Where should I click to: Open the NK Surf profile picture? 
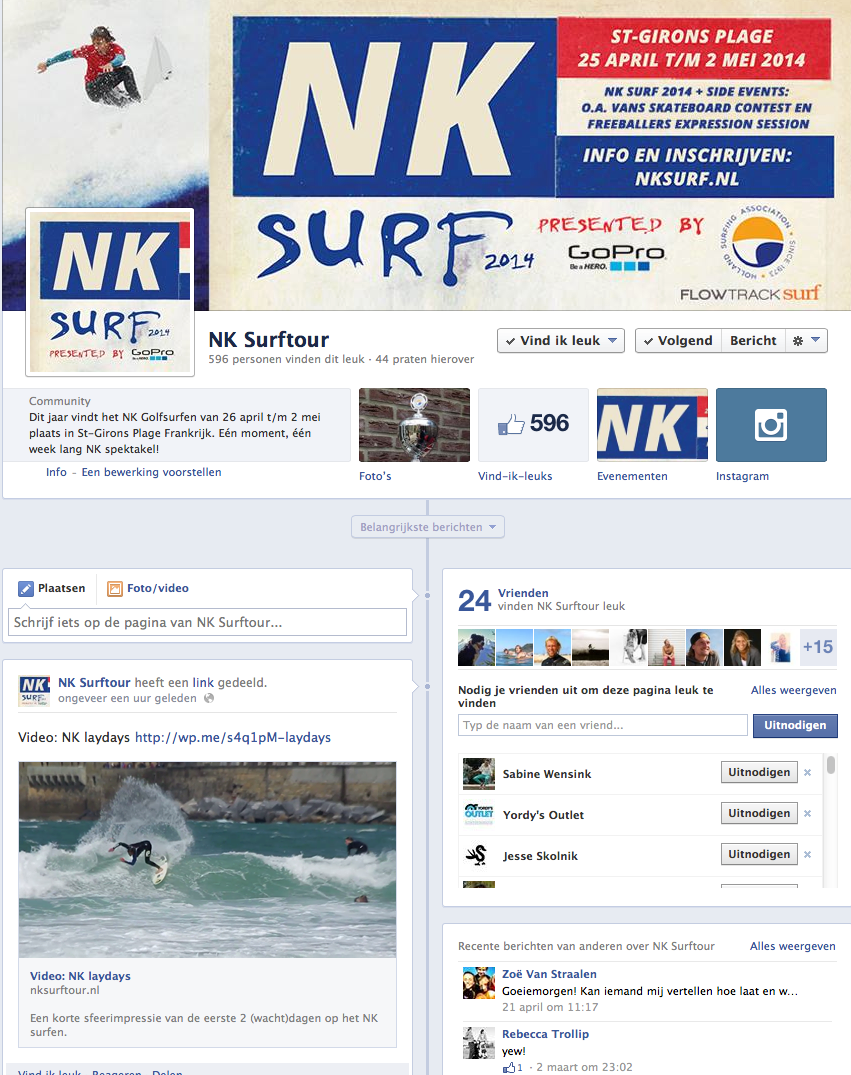pyautogui.click(x=110, y=292)
